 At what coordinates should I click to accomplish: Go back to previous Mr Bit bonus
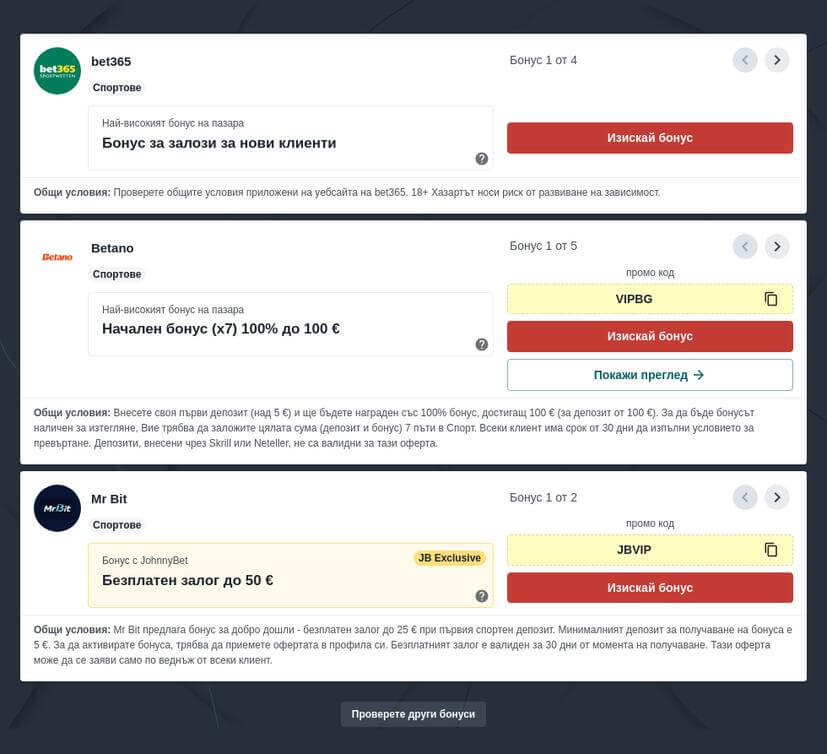(745, 497)
